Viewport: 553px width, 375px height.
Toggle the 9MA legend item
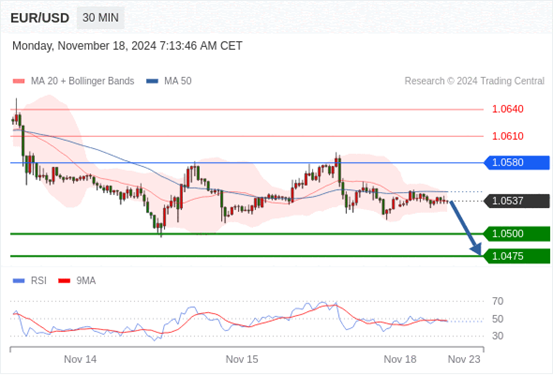point(77,281)
